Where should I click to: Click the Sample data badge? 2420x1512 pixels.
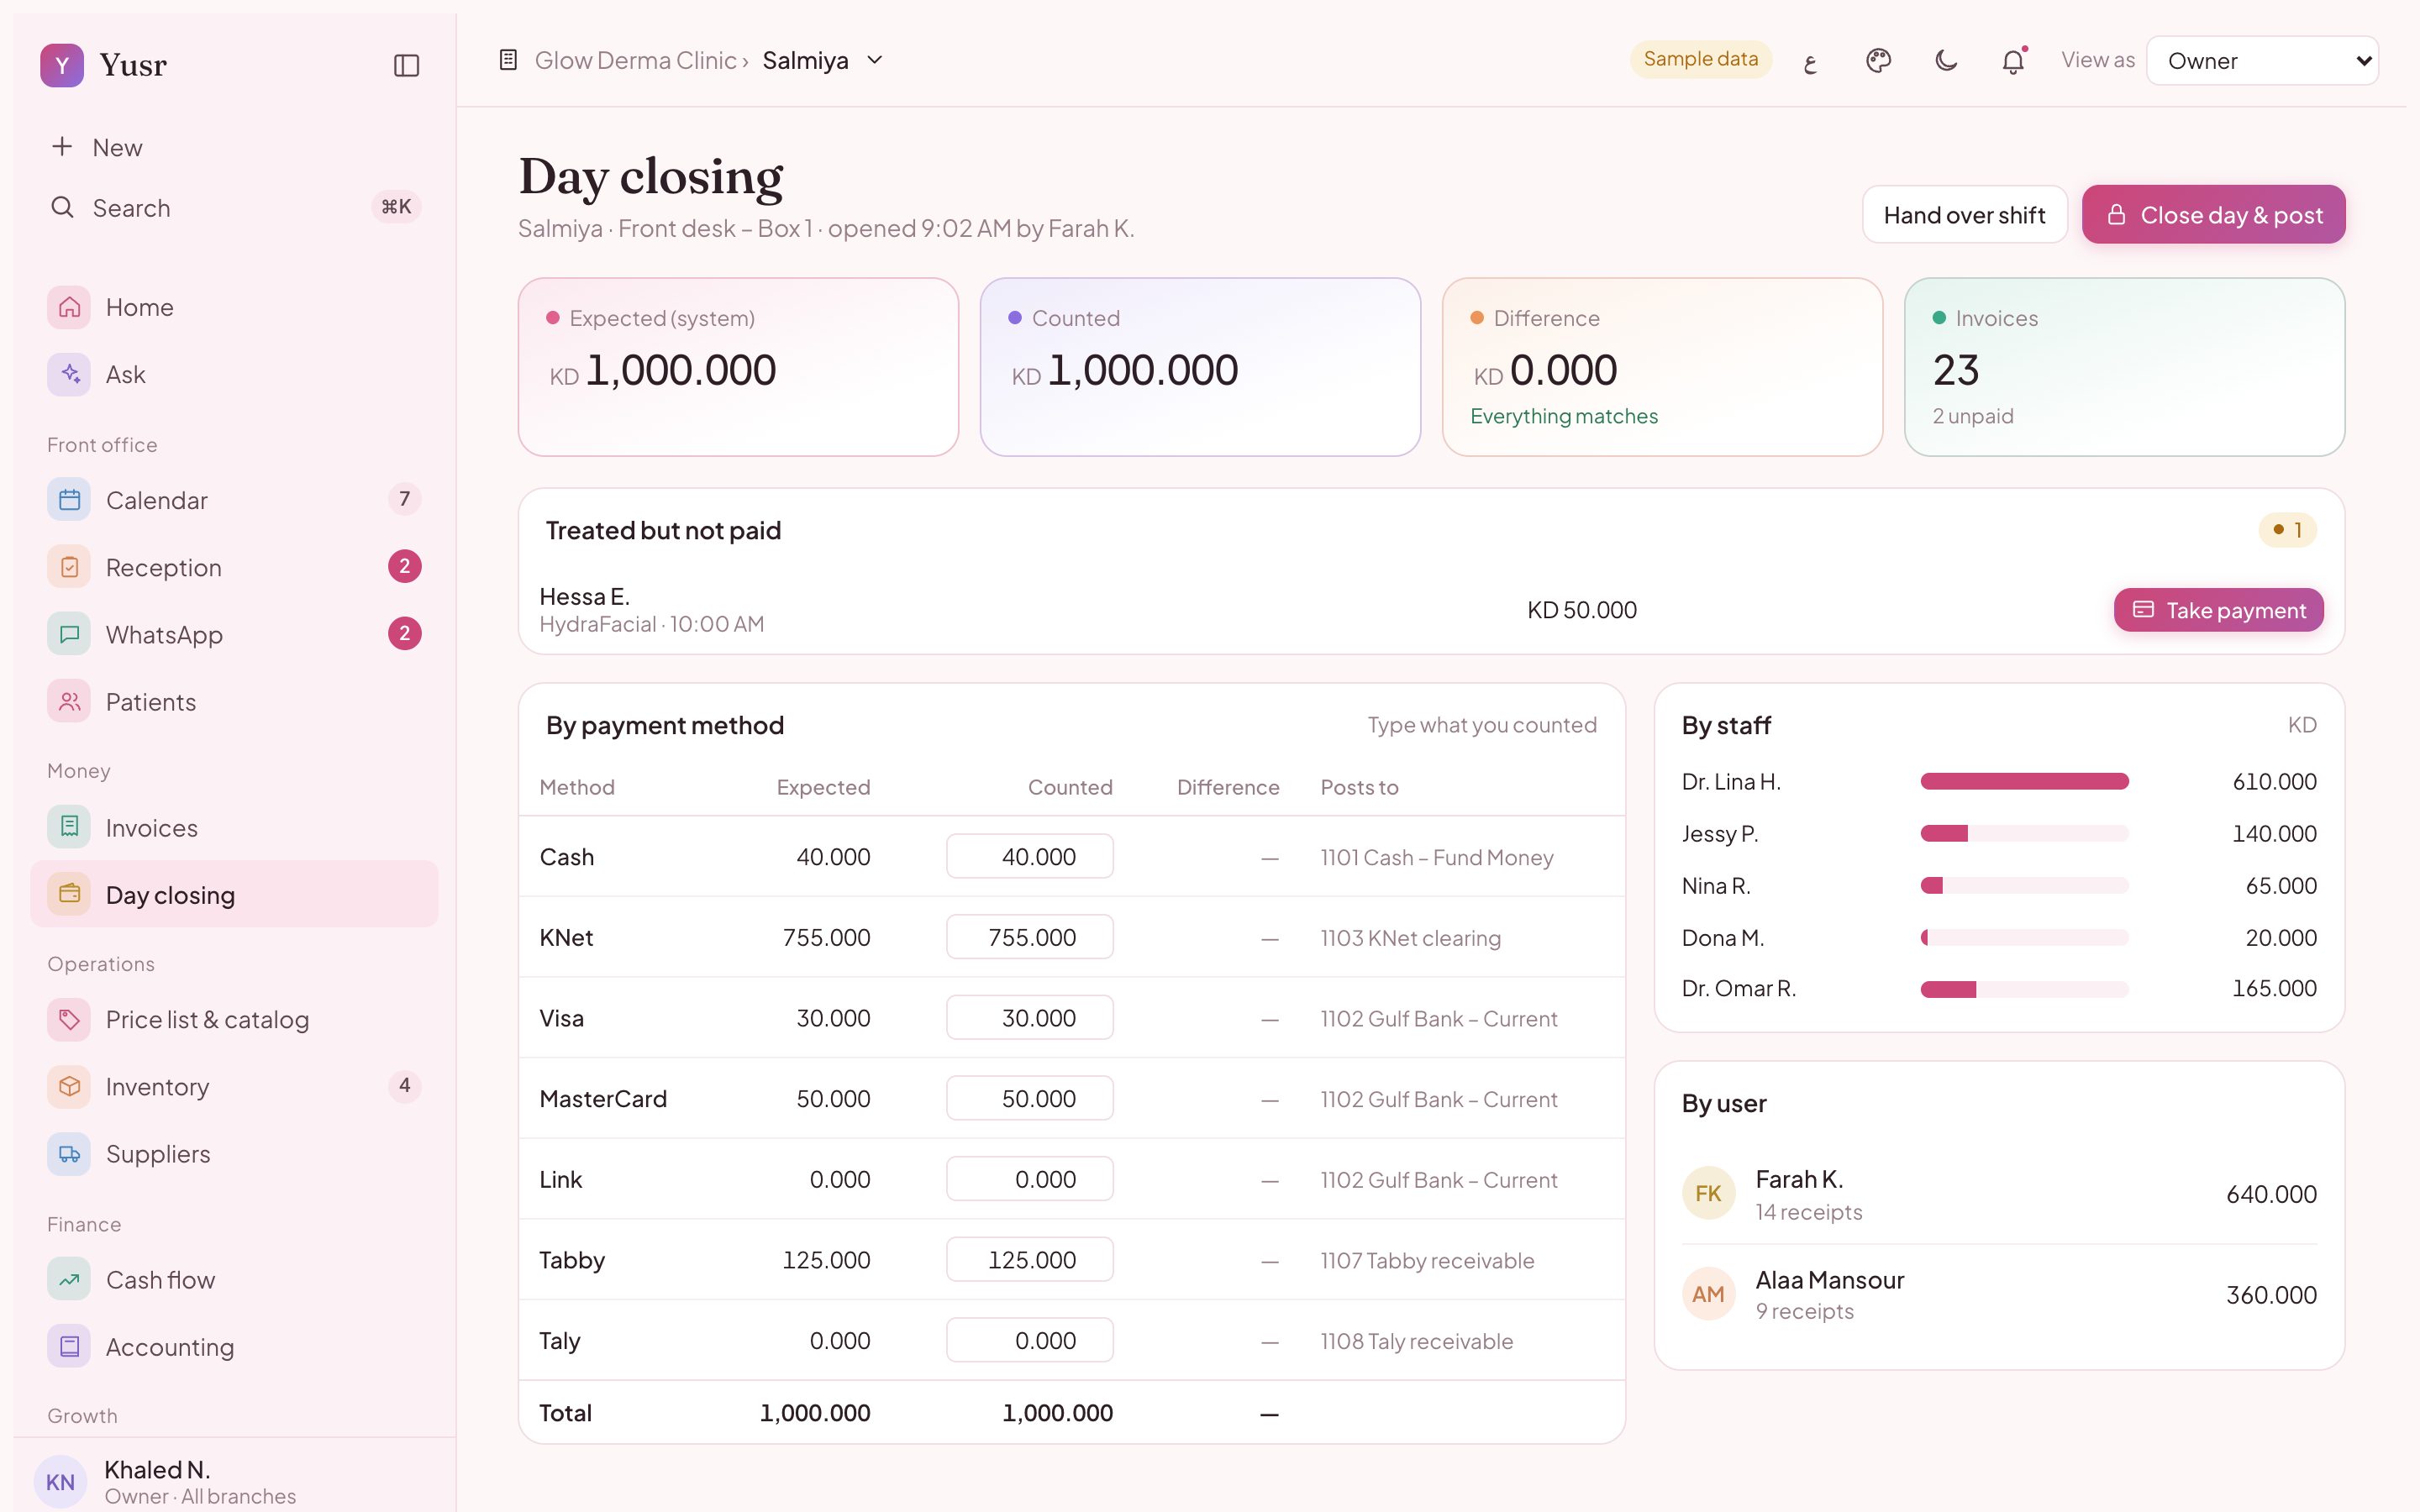coord(1700,59)
